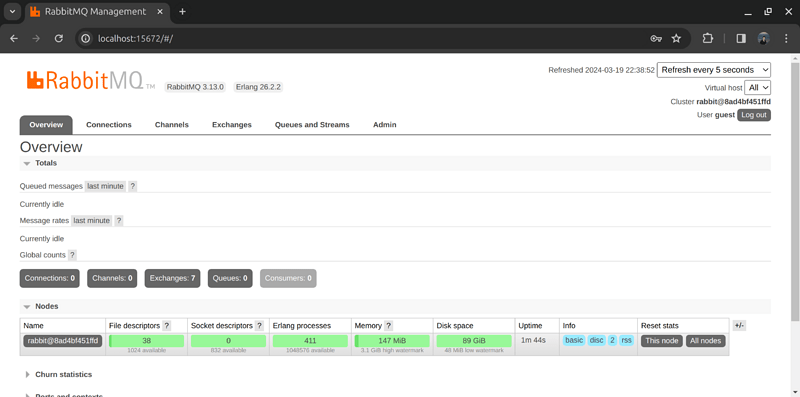Click the Channels: 0 count button
The width and height of the screenshot is (800, 397).
coord(112,279)
